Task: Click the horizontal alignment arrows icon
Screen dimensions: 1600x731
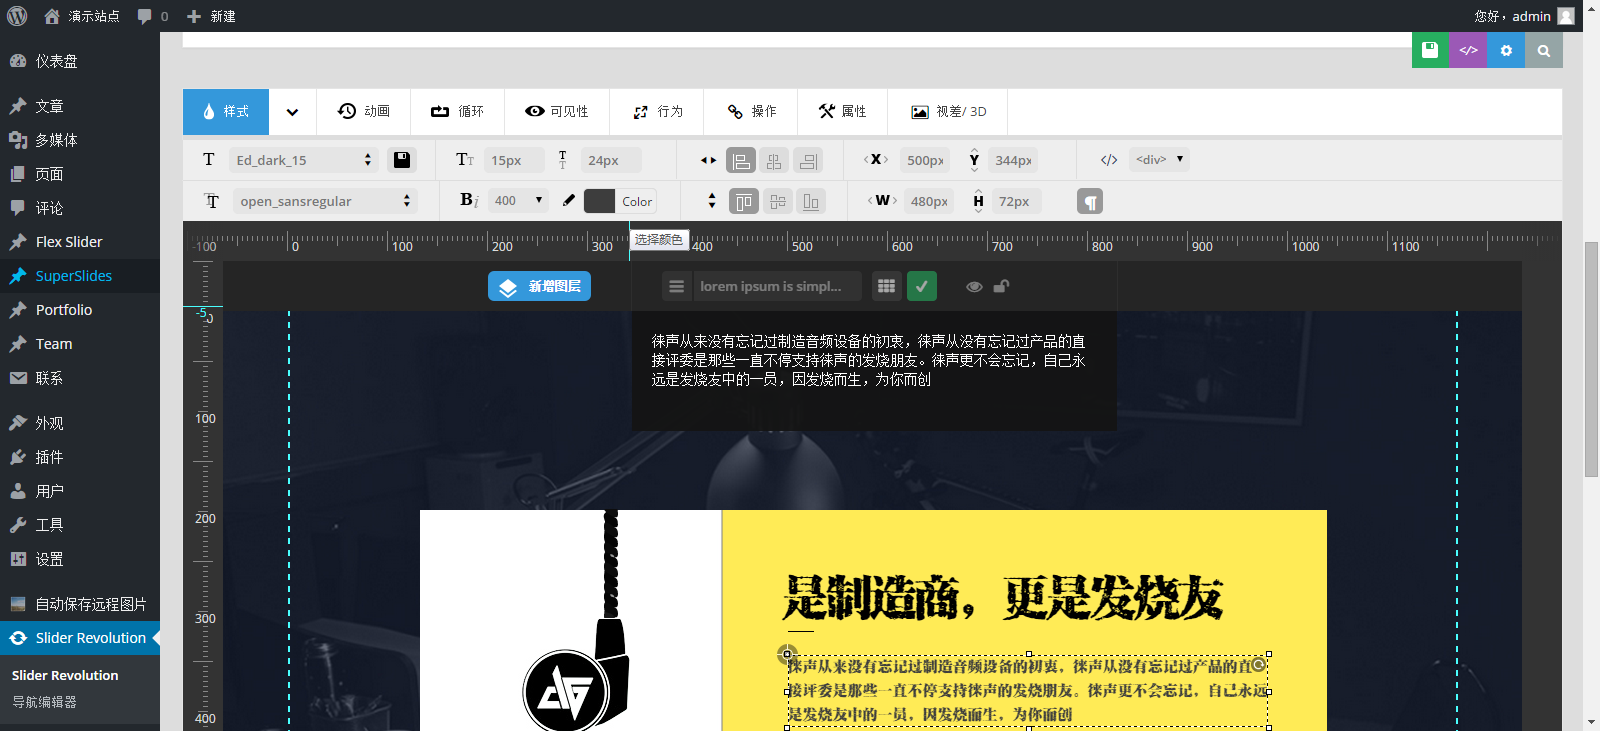Action: pos(708,160)
